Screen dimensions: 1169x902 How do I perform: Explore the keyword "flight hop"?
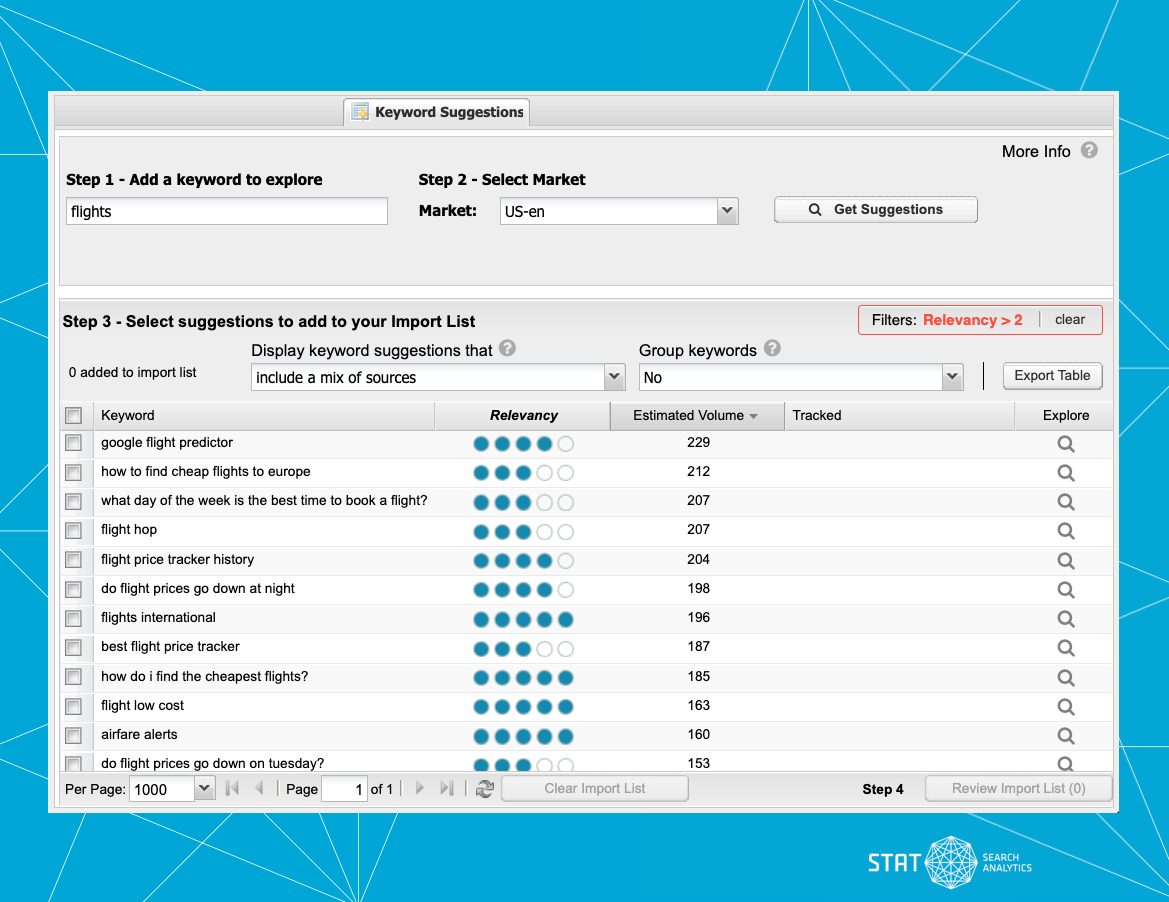tap(1065, 531)
